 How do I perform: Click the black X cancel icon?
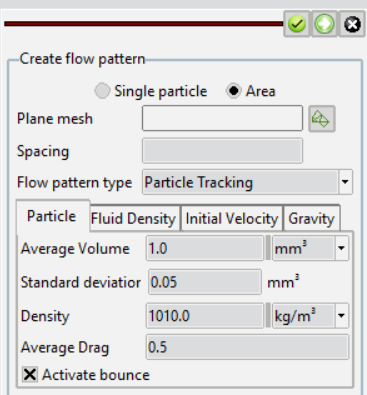352,24
